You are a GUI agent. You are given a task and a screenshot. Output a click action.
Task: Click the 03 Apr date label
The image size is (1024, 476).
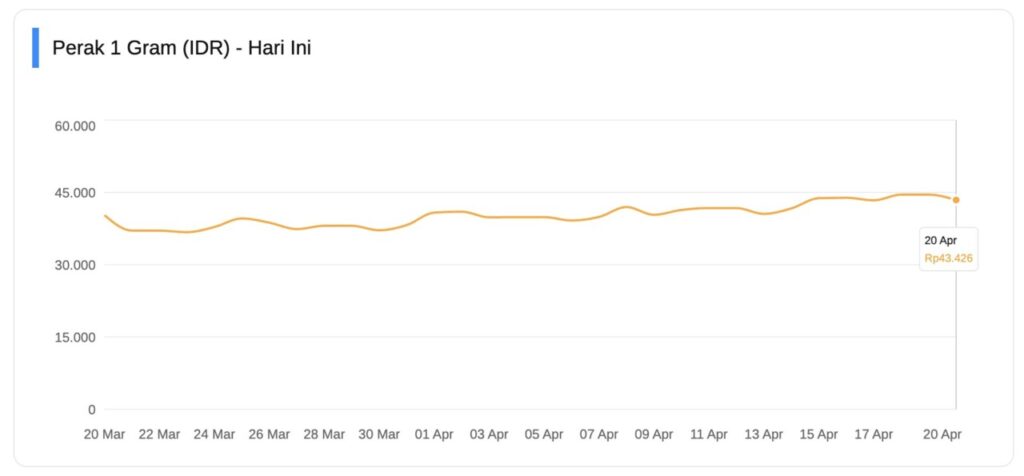tap(489, 434)
